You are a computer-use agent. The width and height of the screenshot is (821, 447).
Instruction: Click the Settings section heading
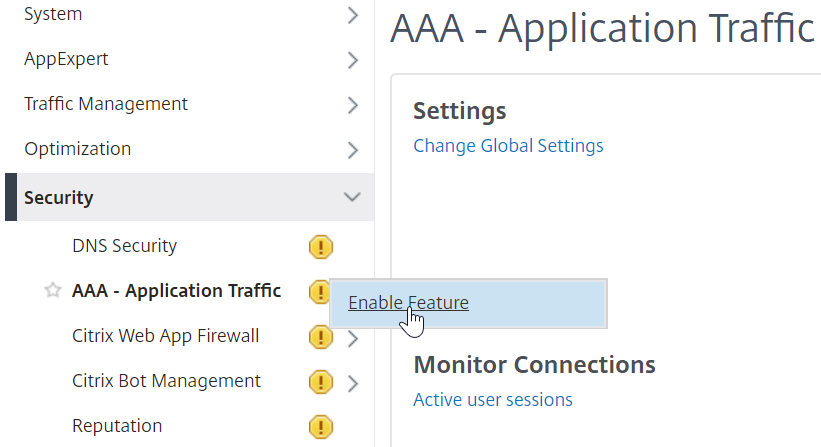tap(460, 110)
